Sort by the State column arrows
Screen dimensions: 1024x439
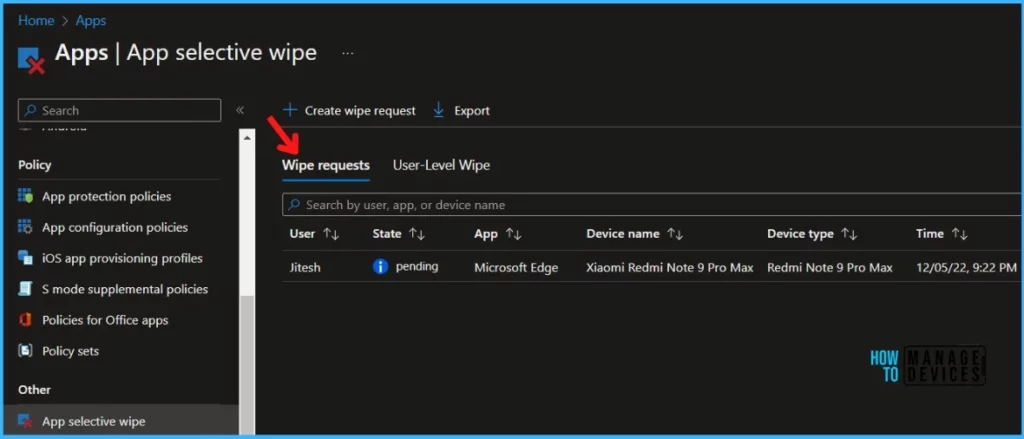(x=417, y=234)
